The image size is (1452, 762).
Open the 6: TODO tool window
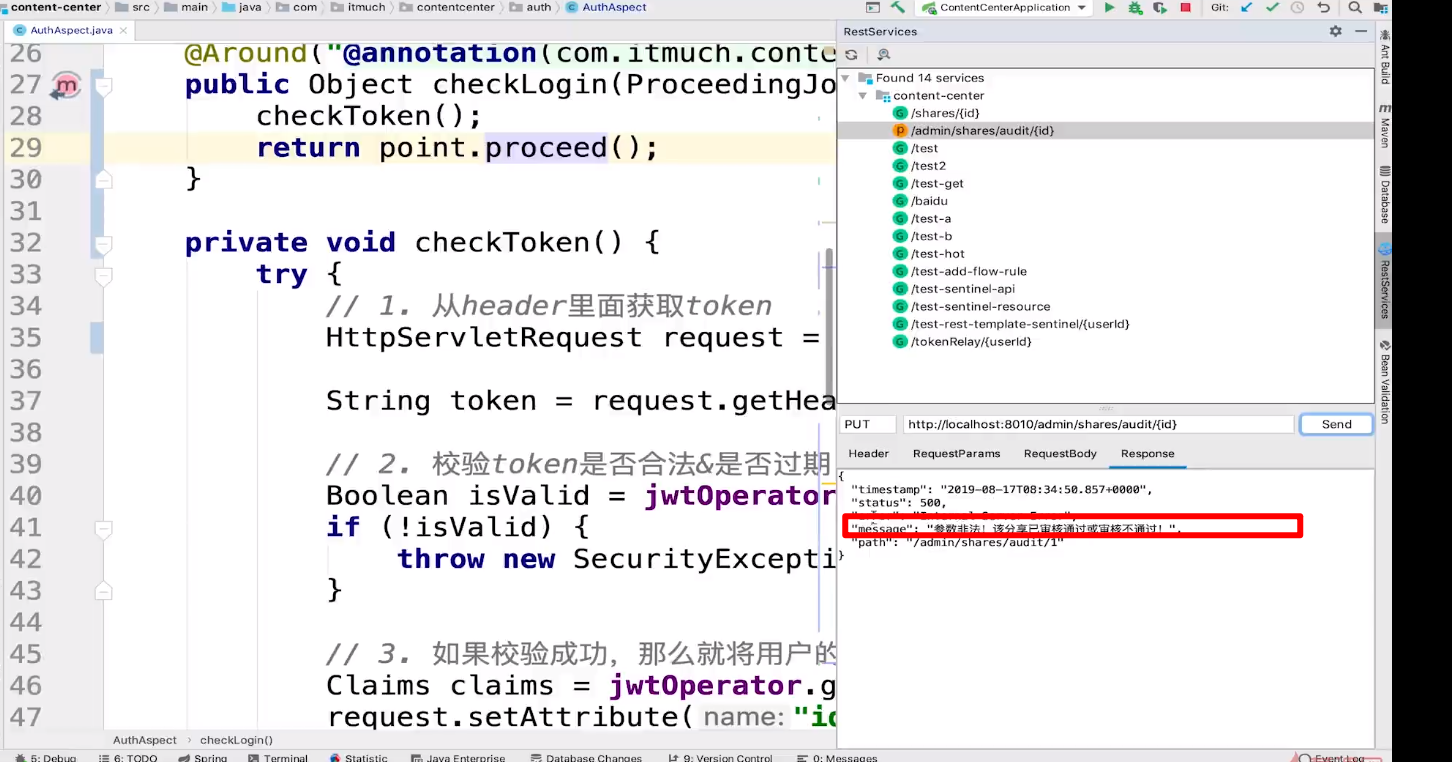pyautogui.click(x=130, y=757)
